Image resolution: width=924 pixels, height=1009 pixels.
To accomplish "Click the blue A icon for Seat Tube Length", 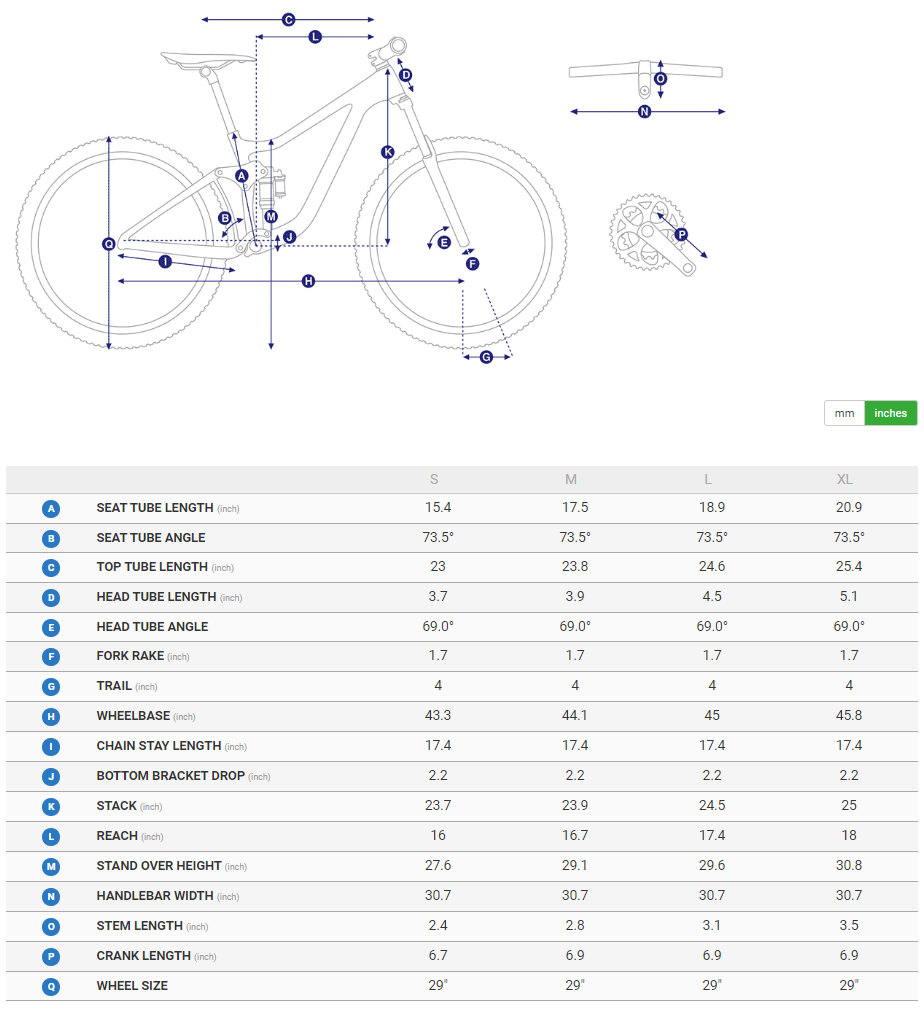I will pos(51,508).
